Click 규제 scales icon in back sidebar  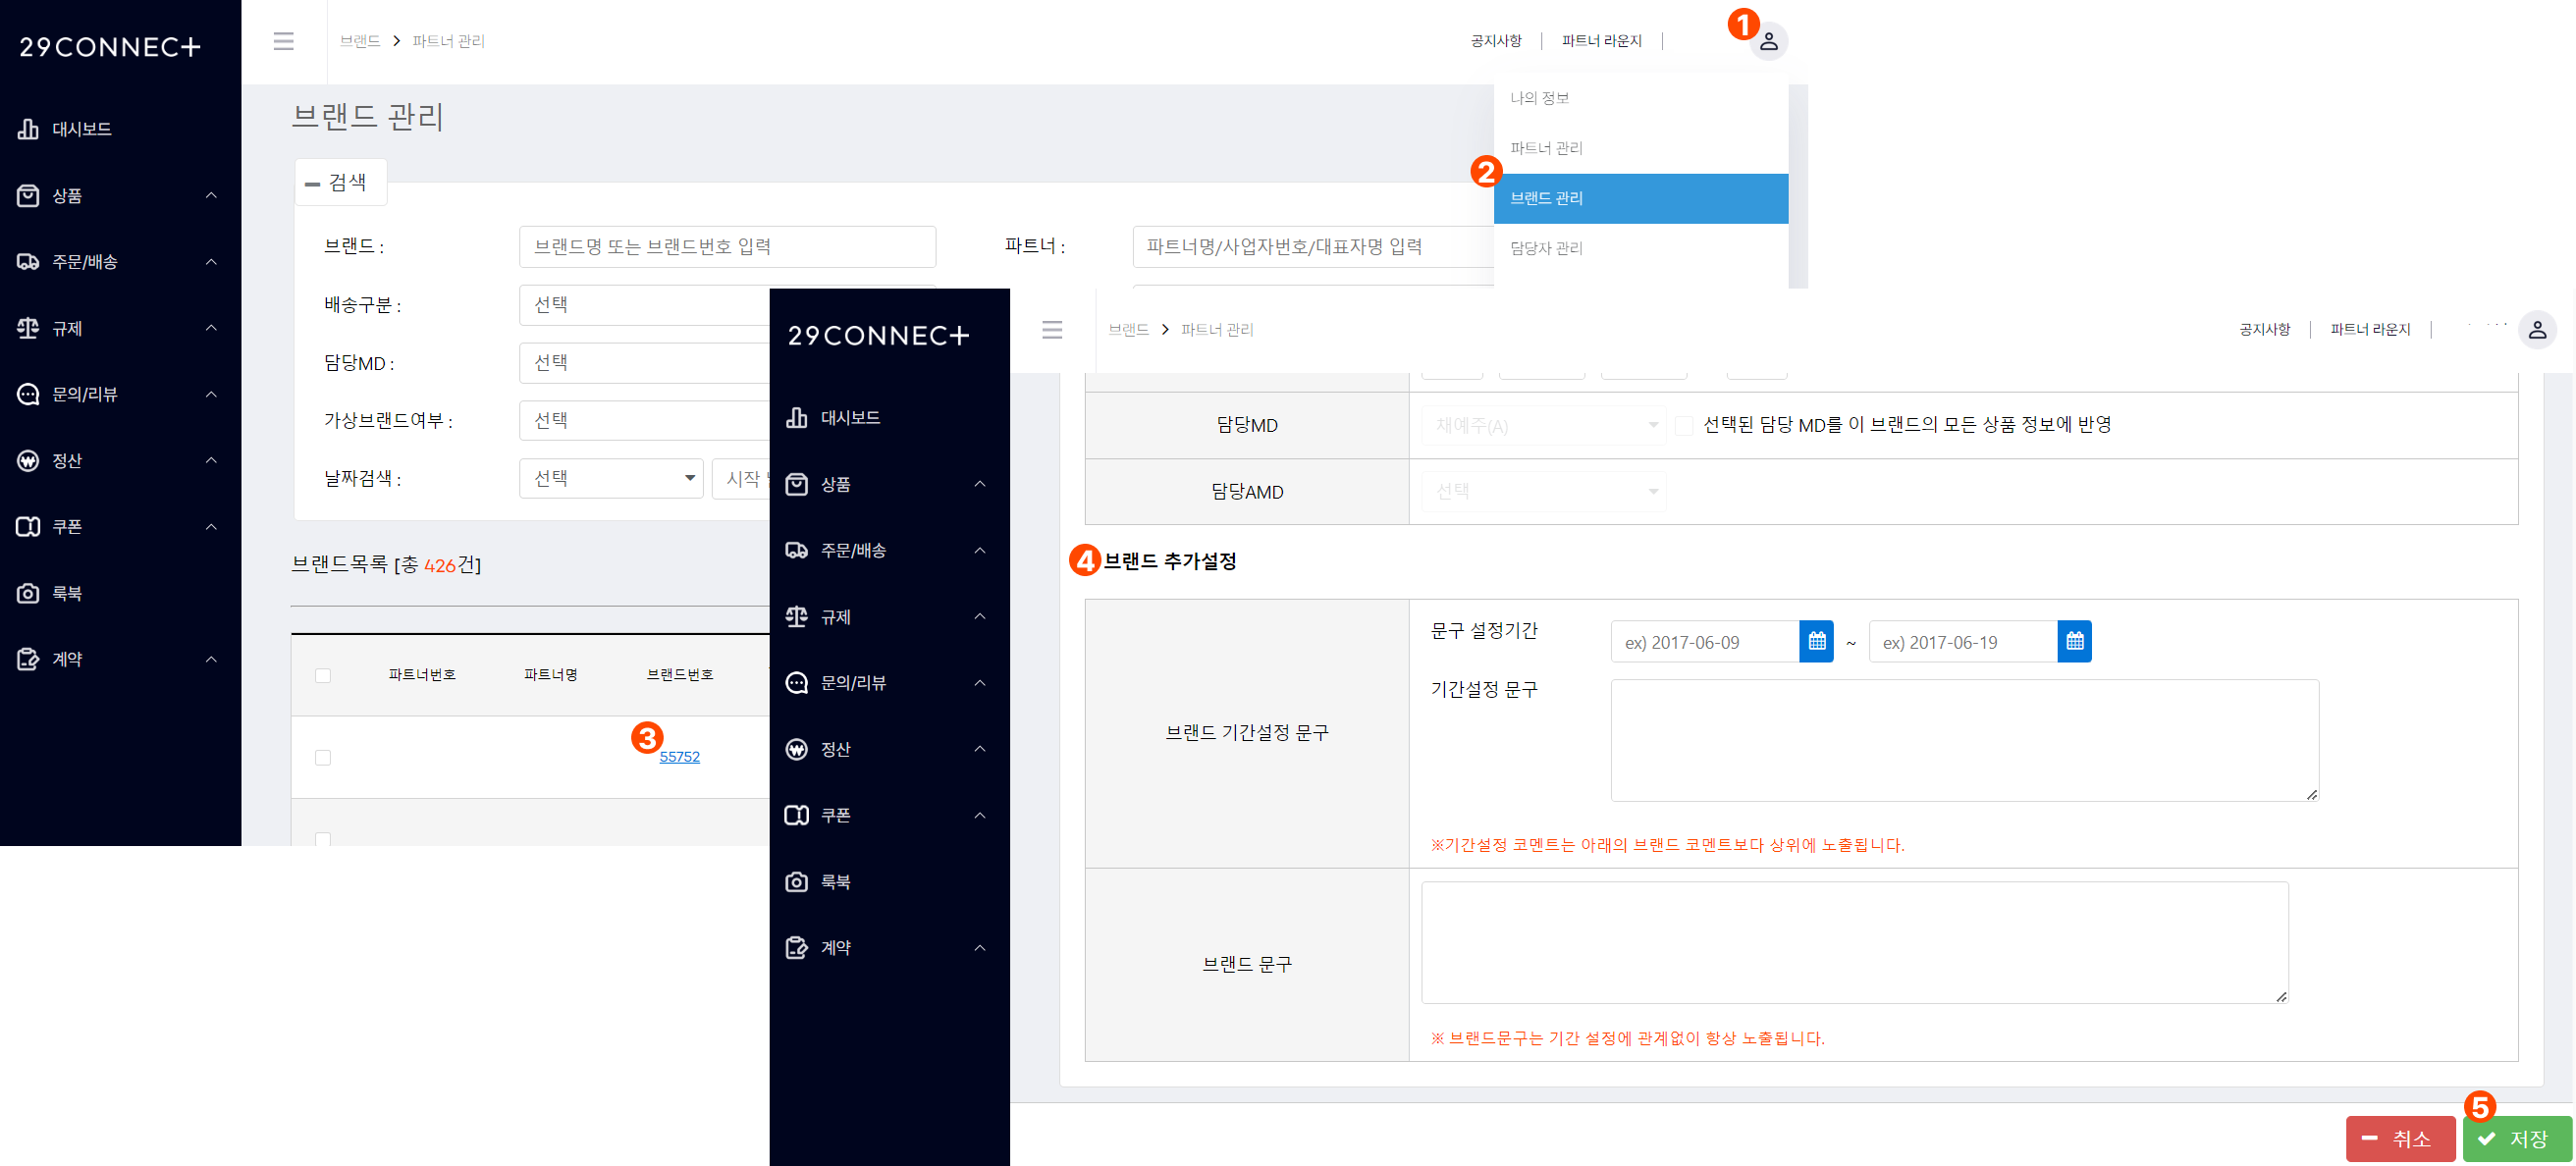28,328
